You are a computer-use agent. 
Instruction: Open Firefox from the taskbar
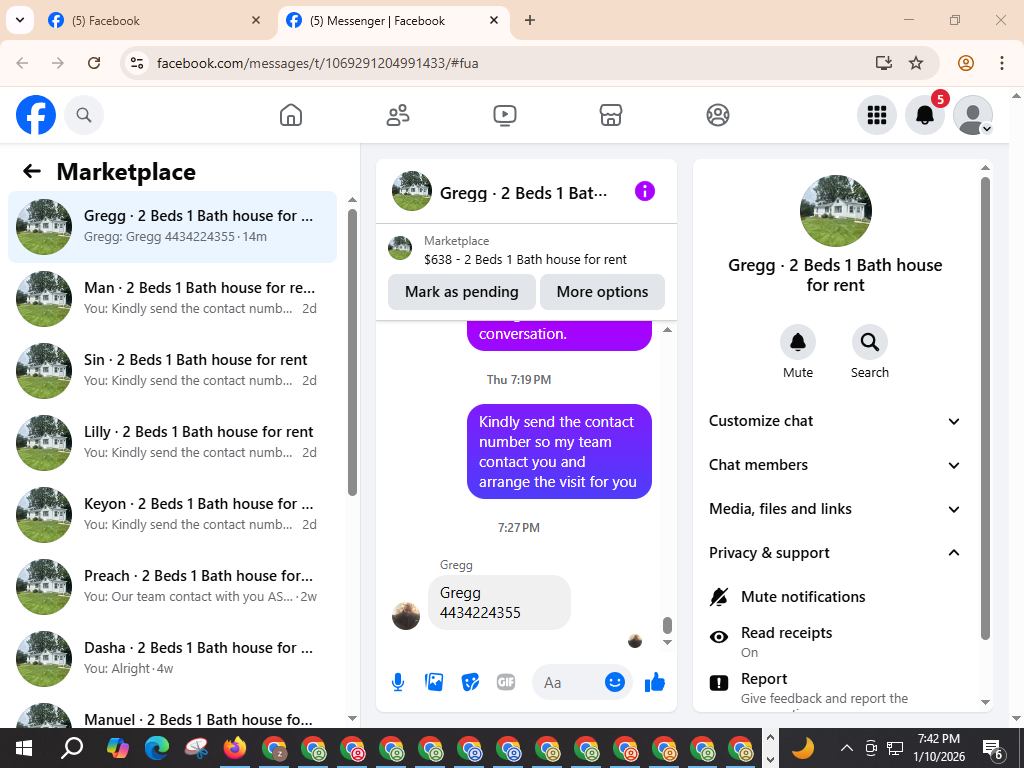pos(235,748)
